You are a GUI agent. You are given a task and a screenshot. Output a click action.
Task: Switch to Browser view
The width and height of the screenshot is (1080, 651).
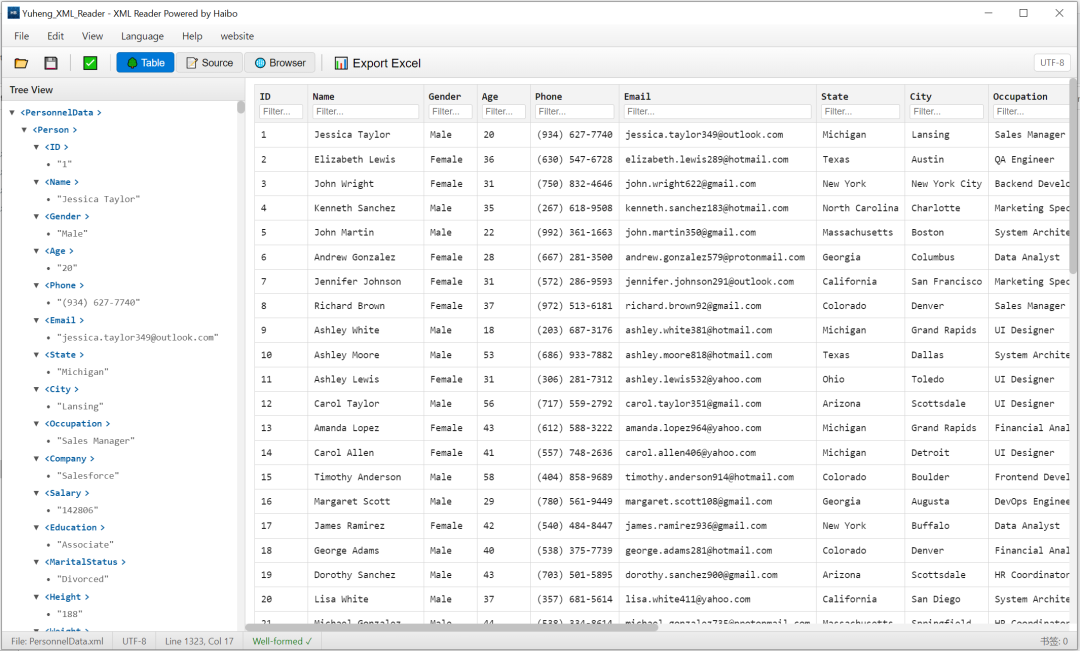click(280, 63)
